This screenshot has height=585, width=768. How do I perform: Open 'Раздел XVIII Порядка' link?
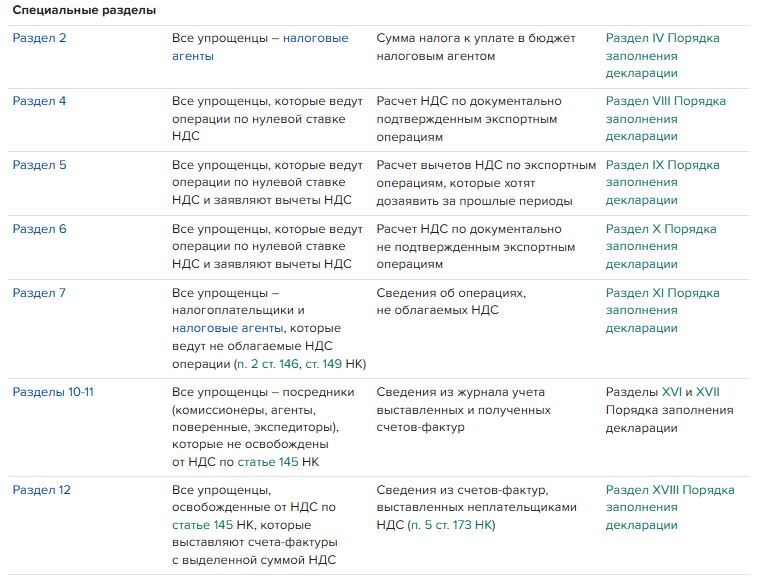coord(670,508)
